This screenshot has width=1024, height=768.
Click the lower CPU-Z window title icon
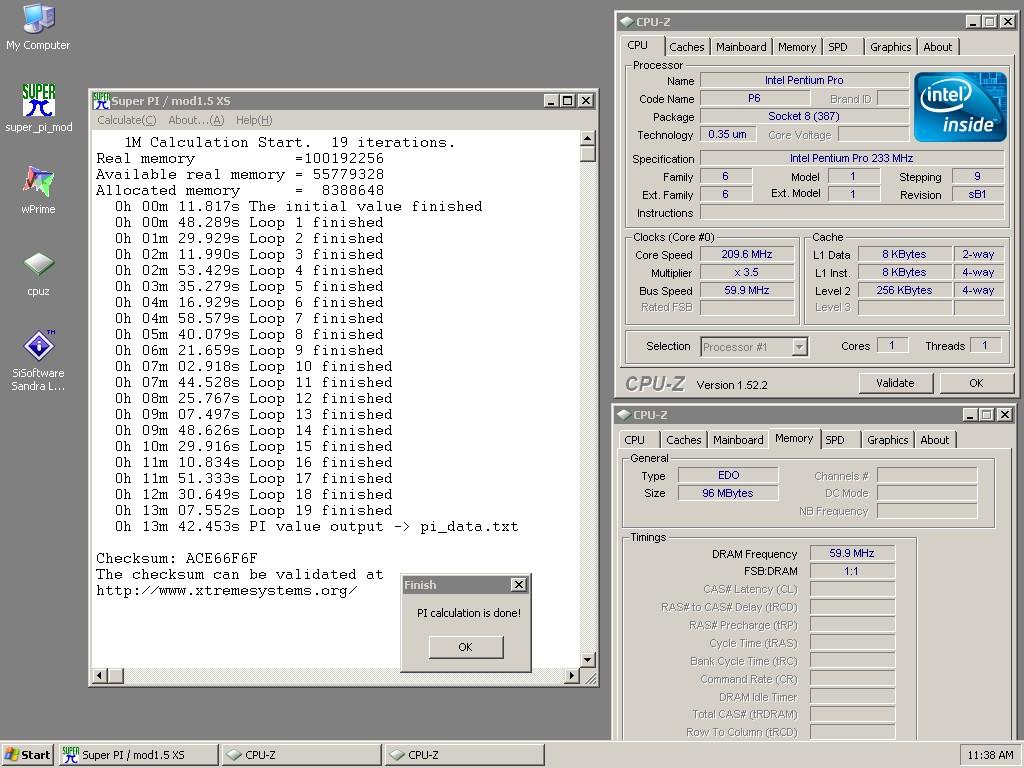point(624,415)
